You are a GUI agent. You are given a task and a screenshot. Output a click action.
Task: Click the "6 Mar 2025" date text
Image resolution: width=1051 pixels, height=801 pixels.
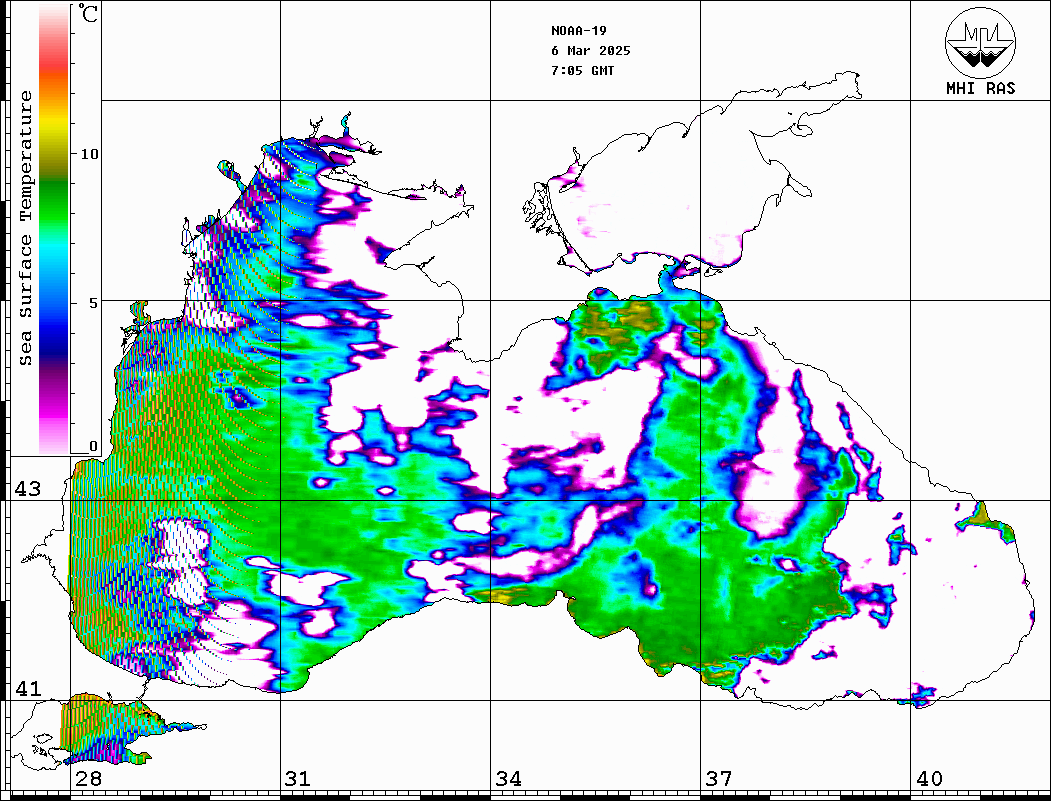click(x=591, y=51)
